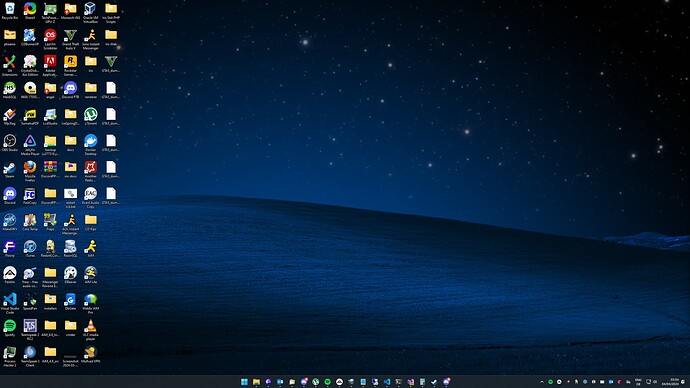Viewport: 690px width, 388px height.
Task: Select the Rockstar Games launcher icon
Action: 70,65
